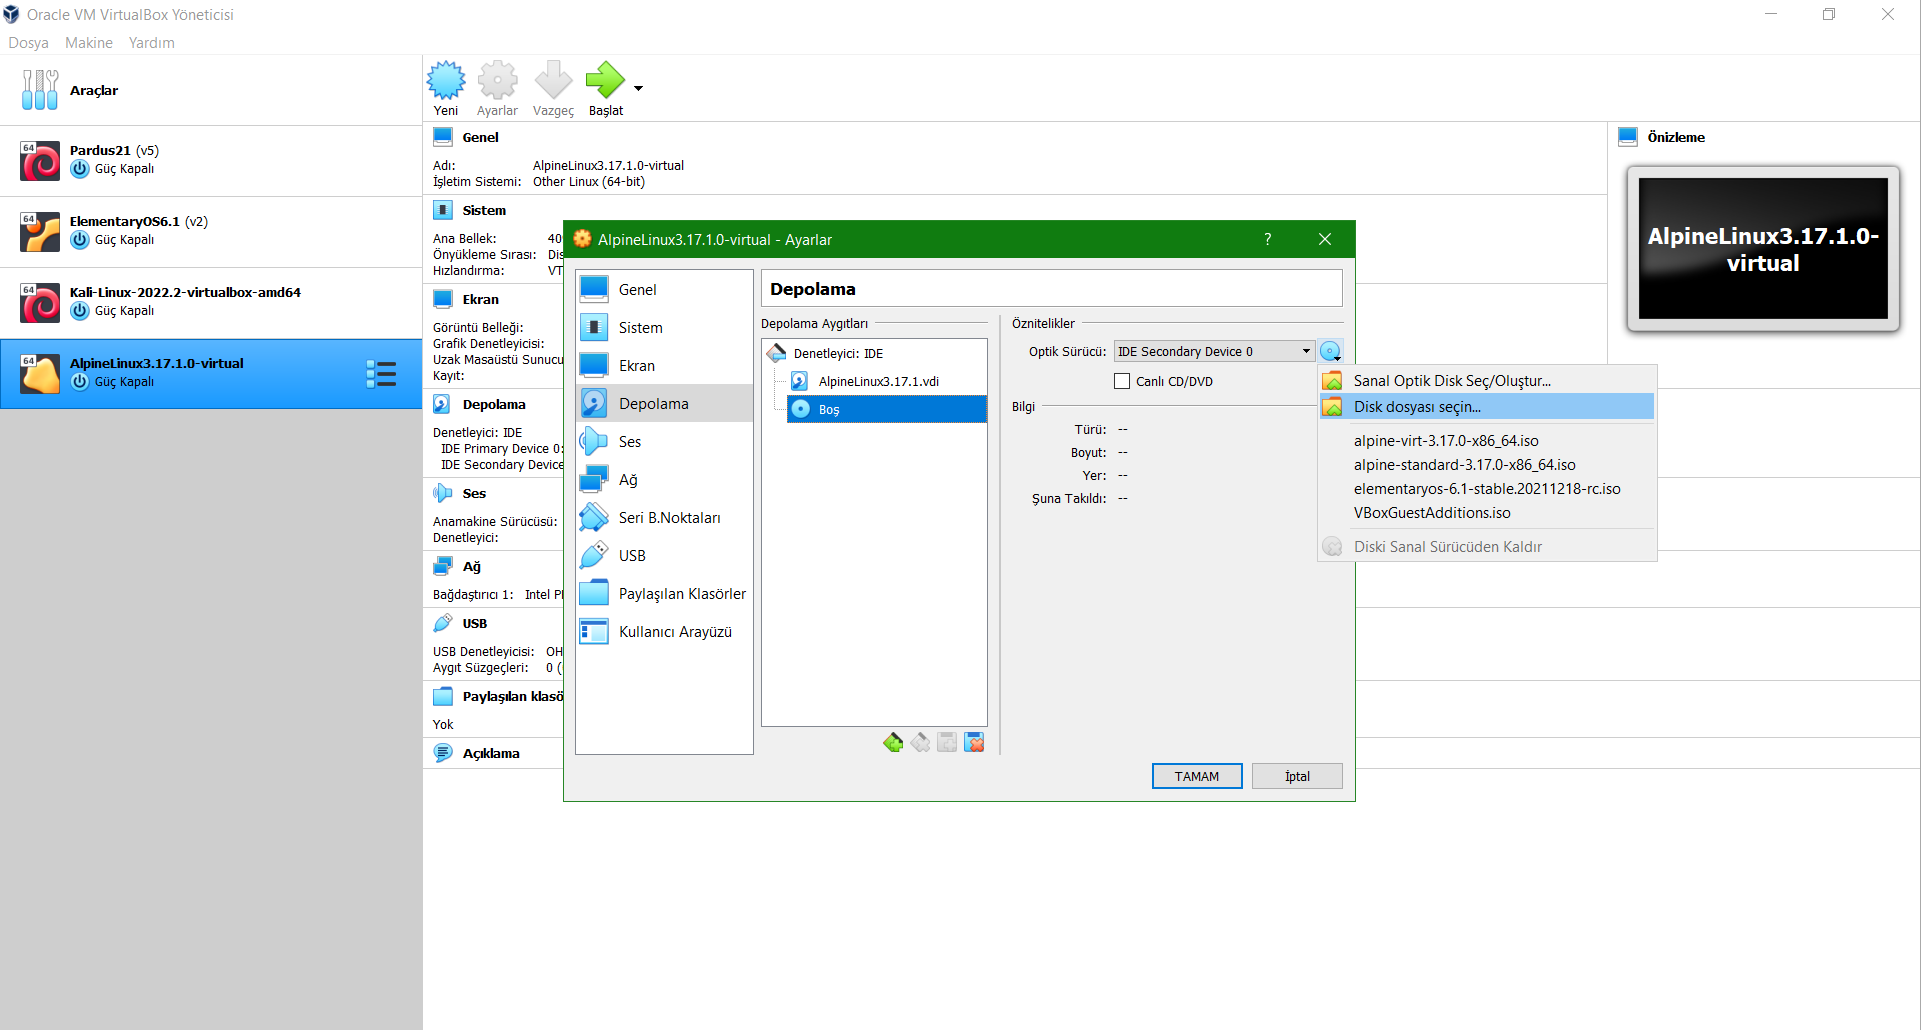This screenshot has width=1921, height=1030.
Task: Open the Optik Sürücü IDE Secondary Device dropdown
Action: pos(1214,351)
